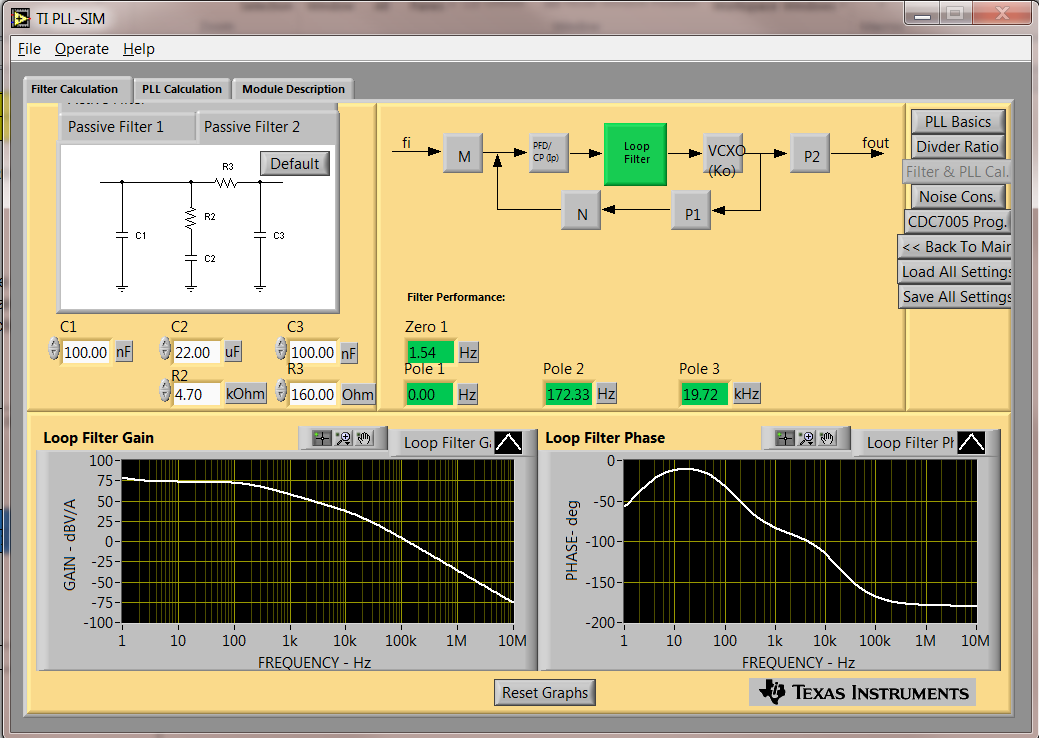This screenshot has width=1039, height=738.
Task: Open the C3 nF unit selector
Action: point(349,353)
